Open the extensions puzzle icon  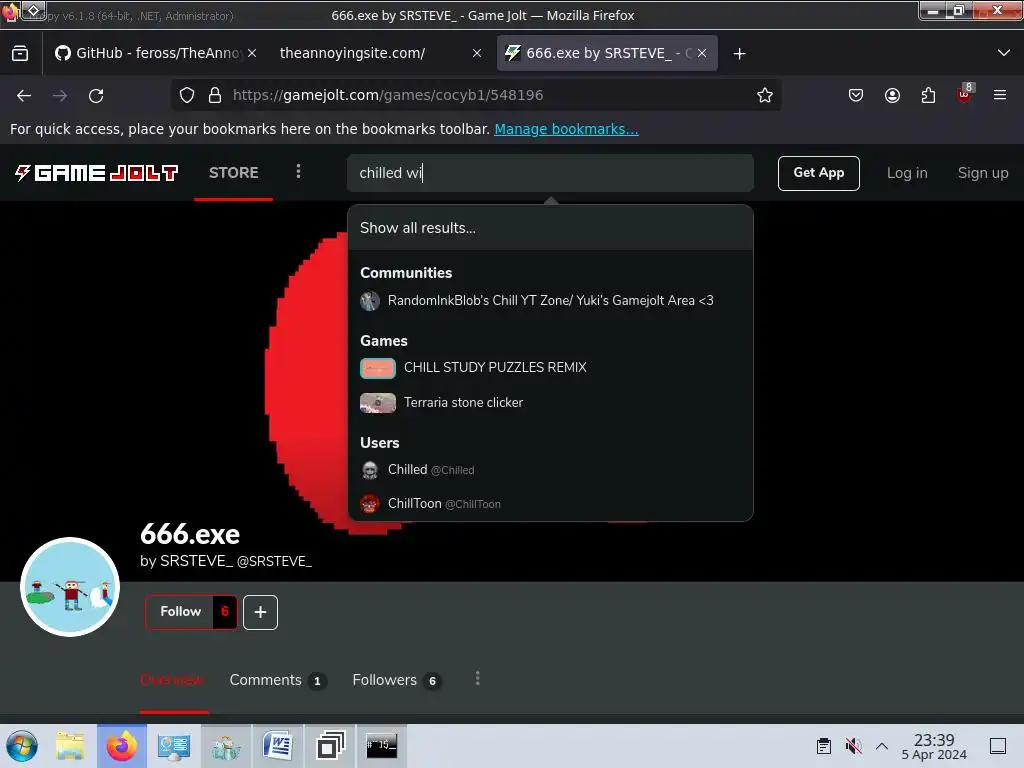[928, 95]
